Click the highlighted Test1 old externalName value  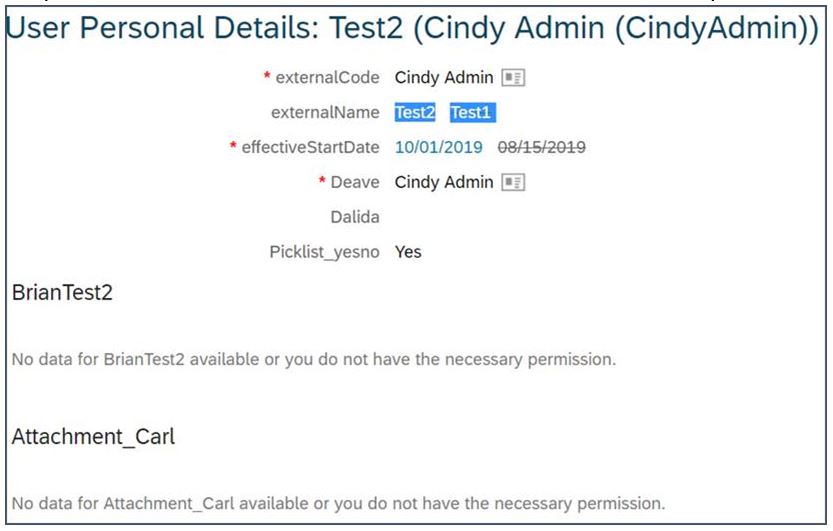[x=472, y=113]
